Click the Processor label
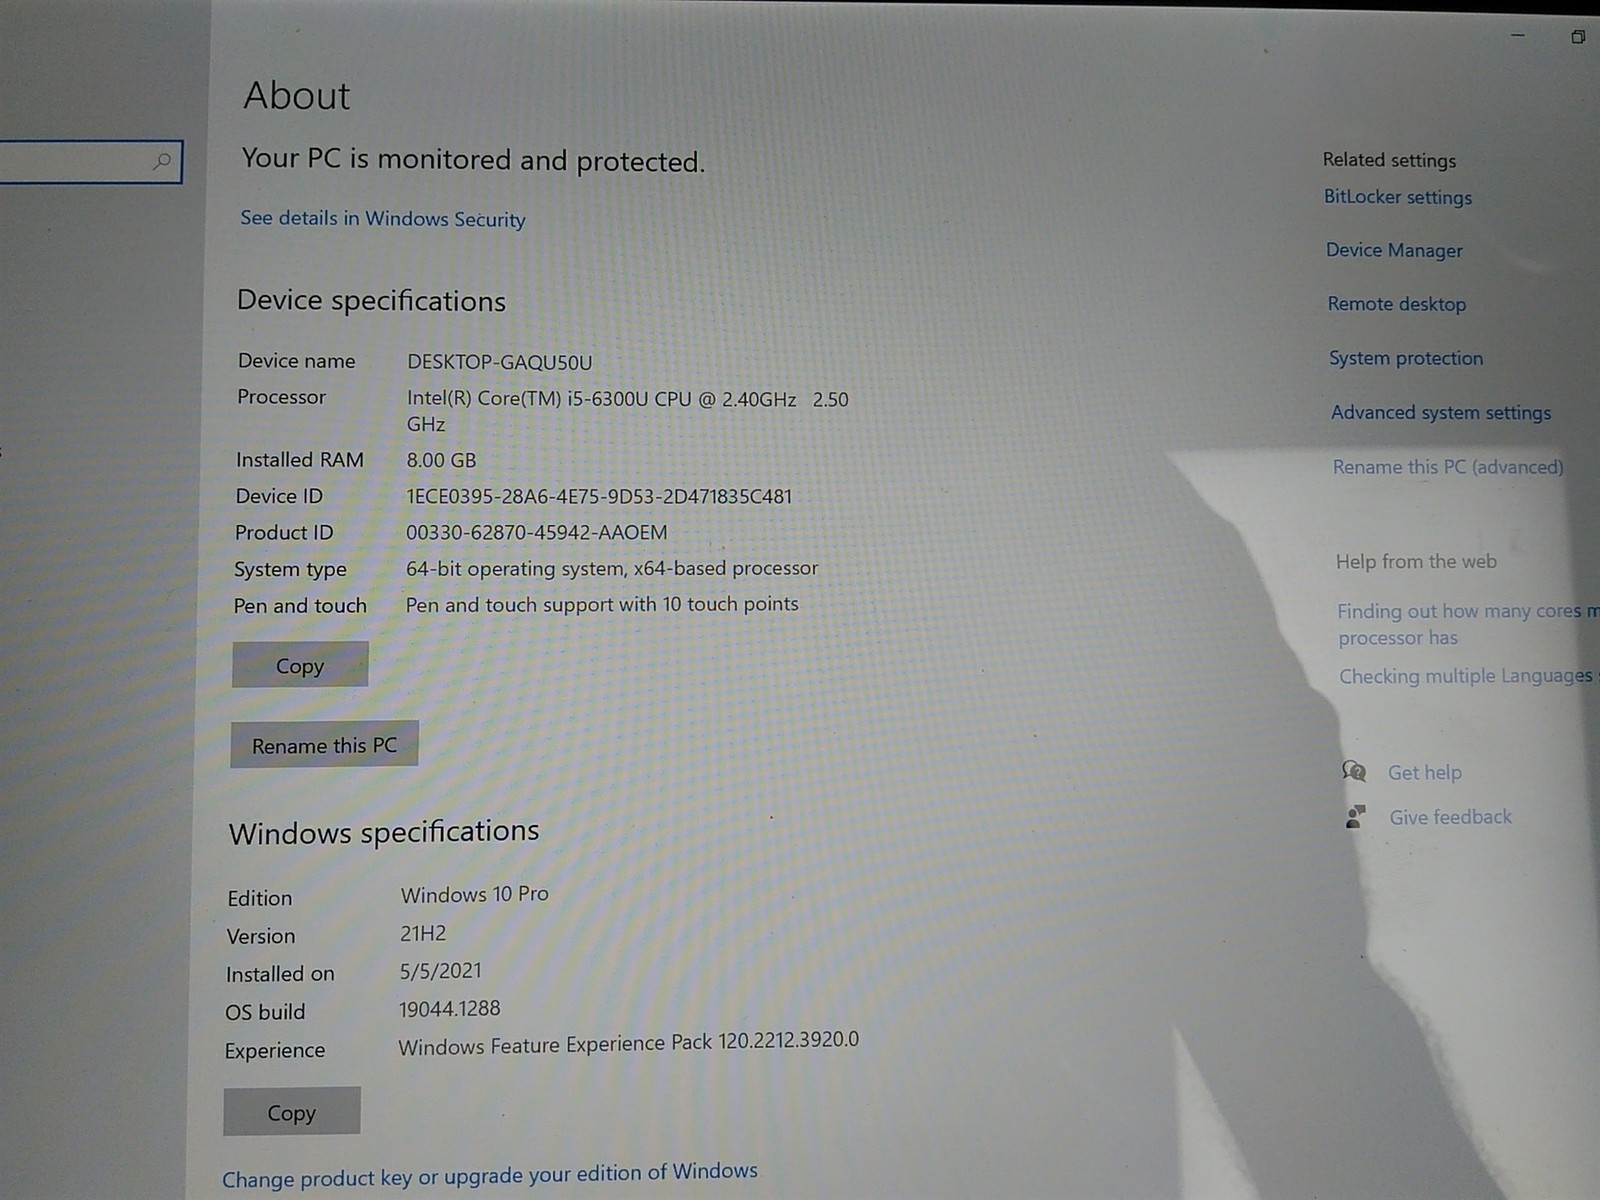 [281, 397]
